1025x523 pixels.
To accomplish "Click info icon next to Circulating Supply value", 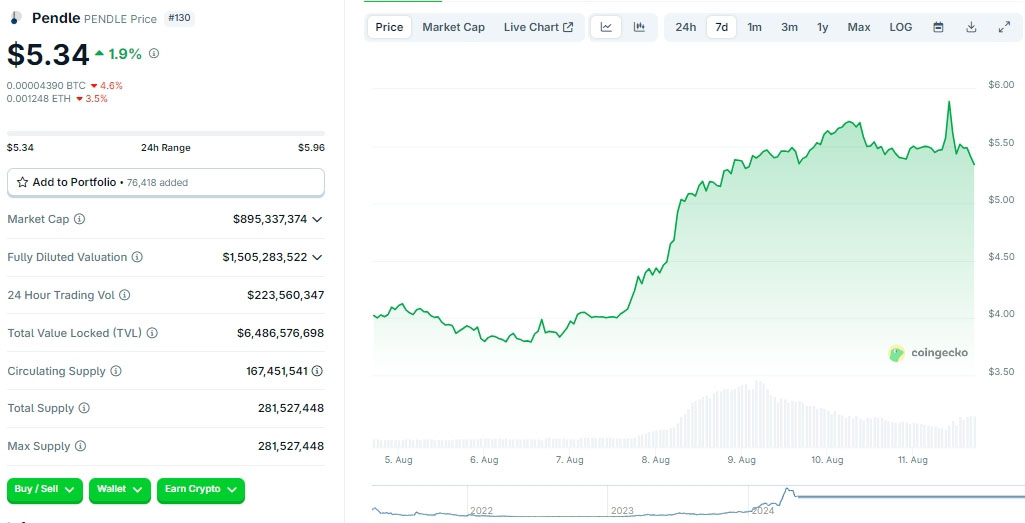I will click(x=317, y=371).
